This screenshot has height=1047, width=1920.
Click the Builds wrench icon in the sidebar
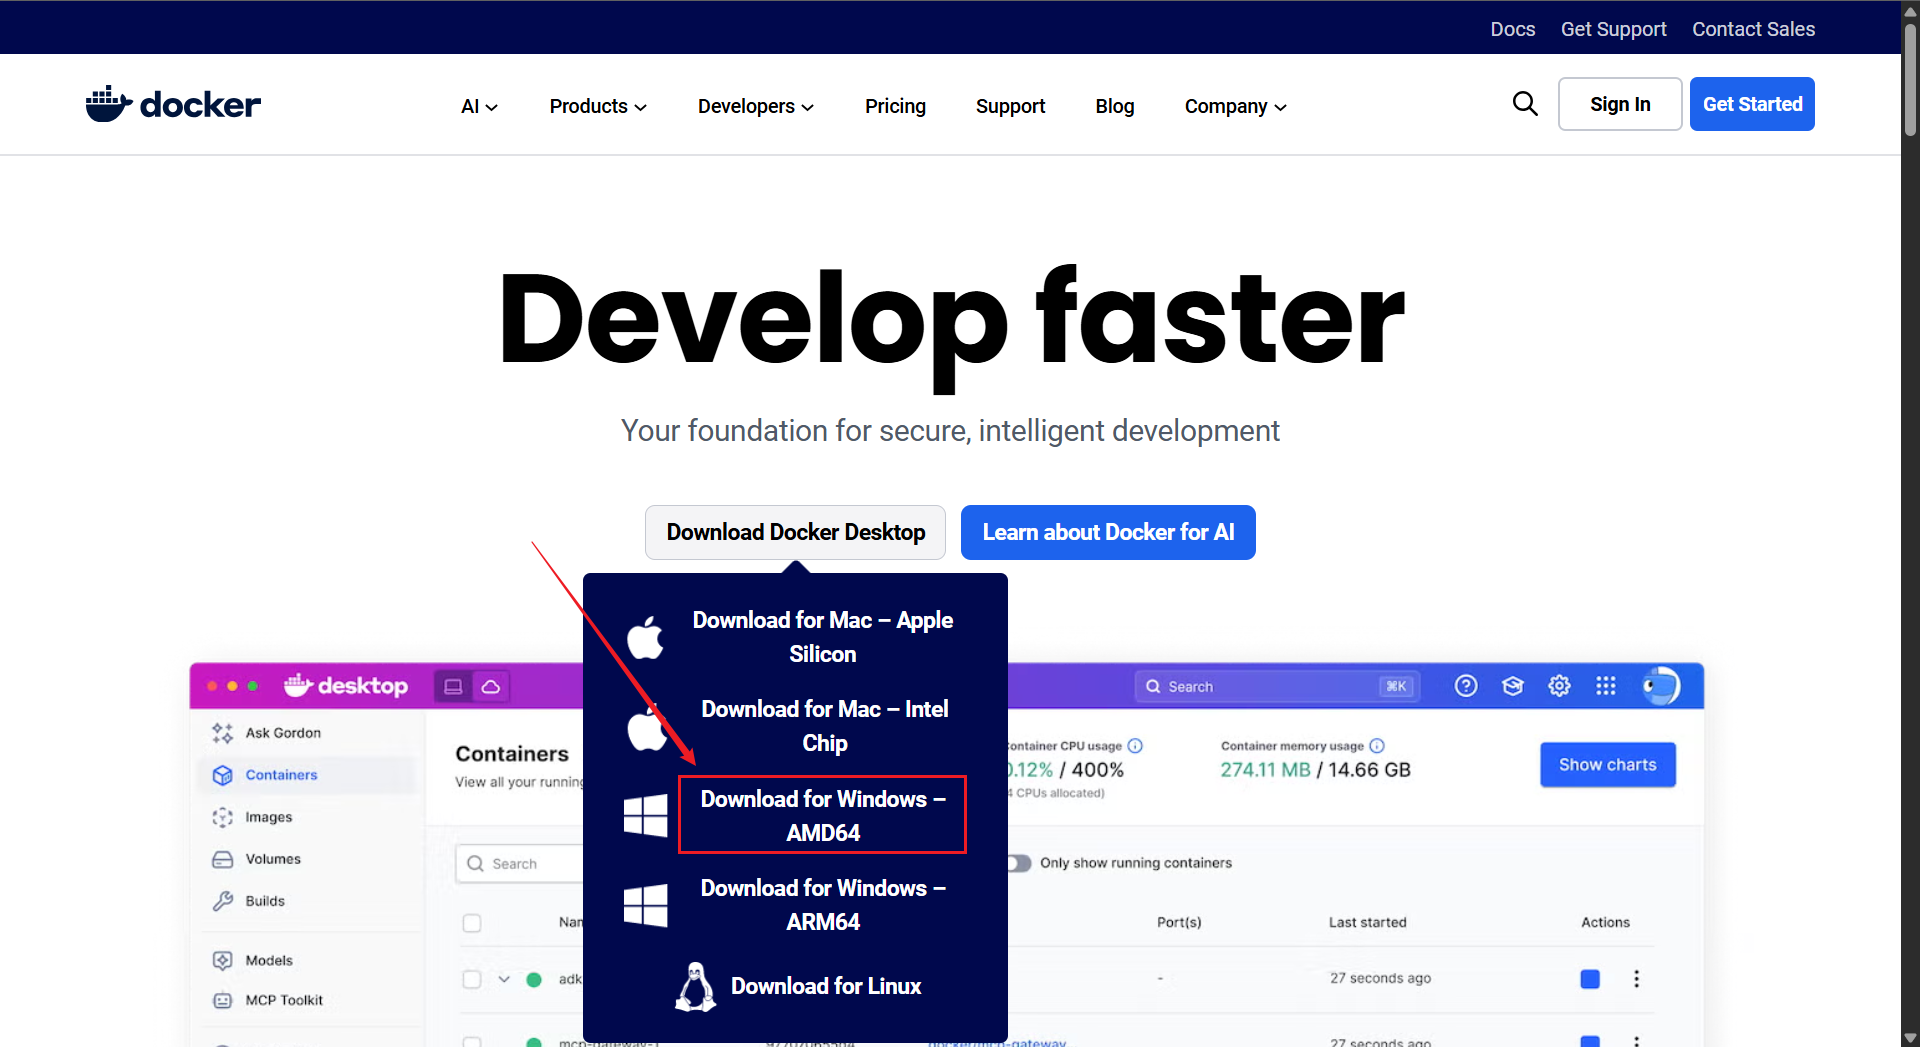pyautogui.click(x=222, y=901)
